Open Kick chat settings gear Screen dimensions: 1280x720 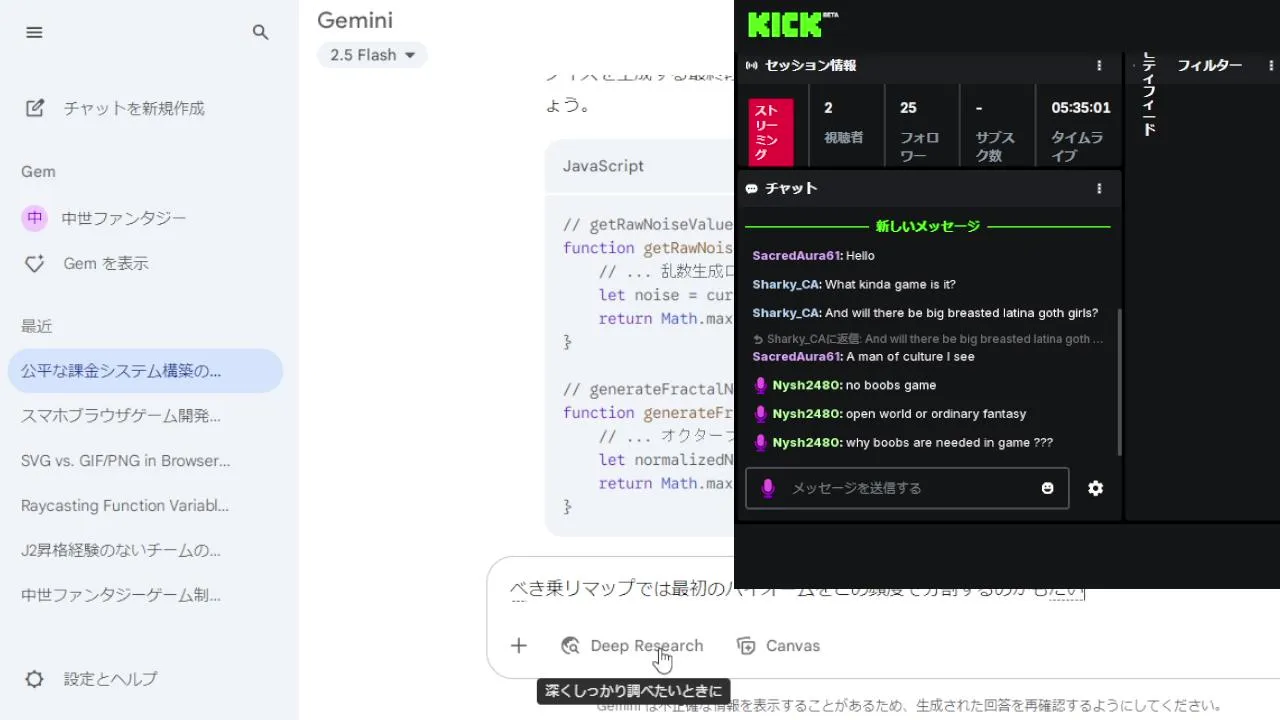(1096, 488)
